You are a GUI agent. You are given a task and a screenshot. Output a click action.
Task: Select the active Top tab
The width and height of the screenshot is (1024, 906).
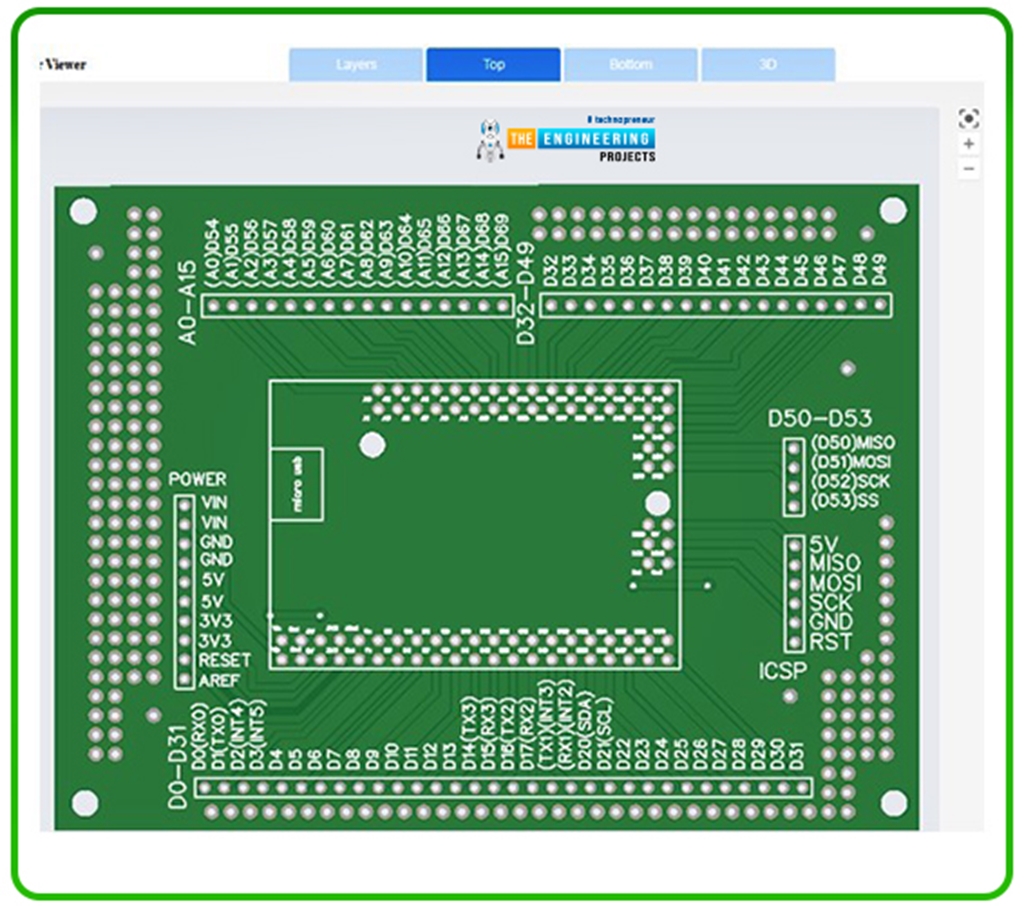tap(492, 64)
